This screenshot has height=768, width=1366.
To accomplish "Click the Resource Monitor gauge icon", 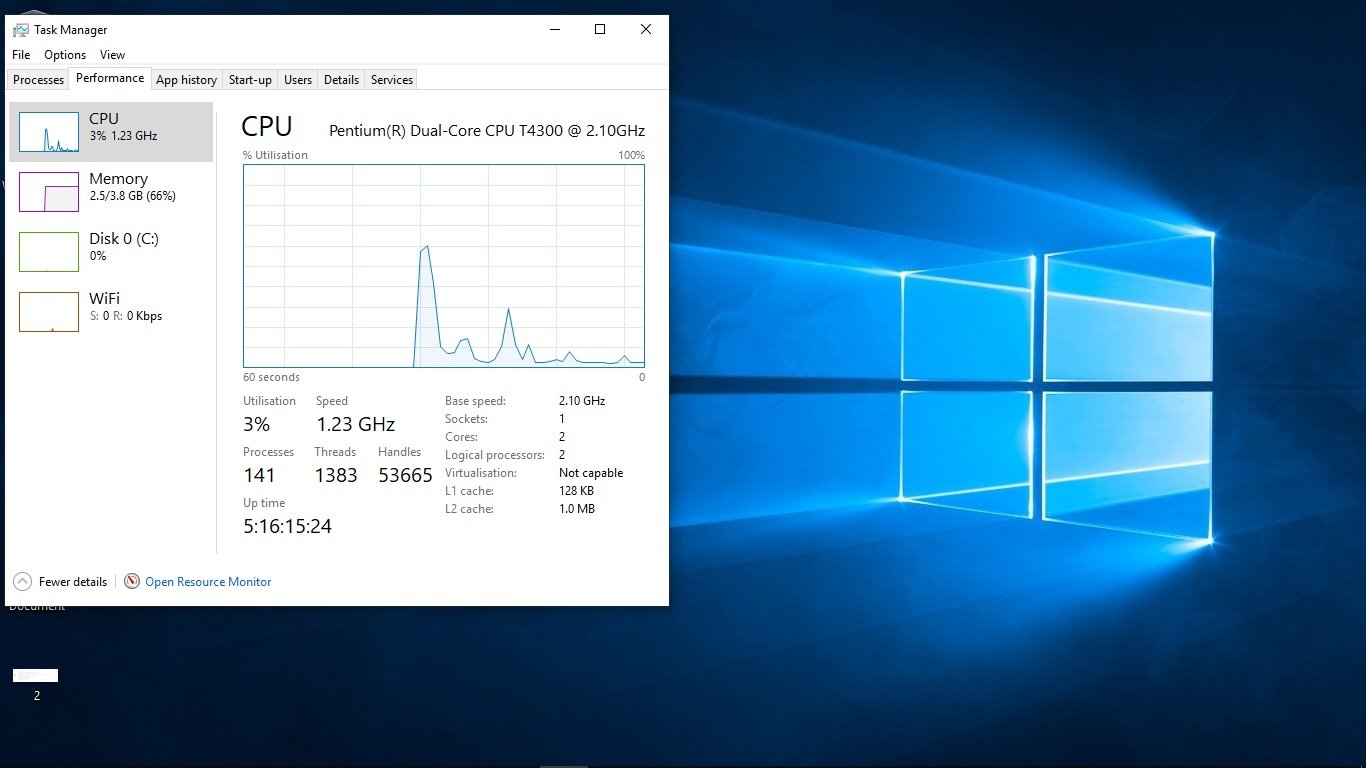I will [x=132, y=581].
